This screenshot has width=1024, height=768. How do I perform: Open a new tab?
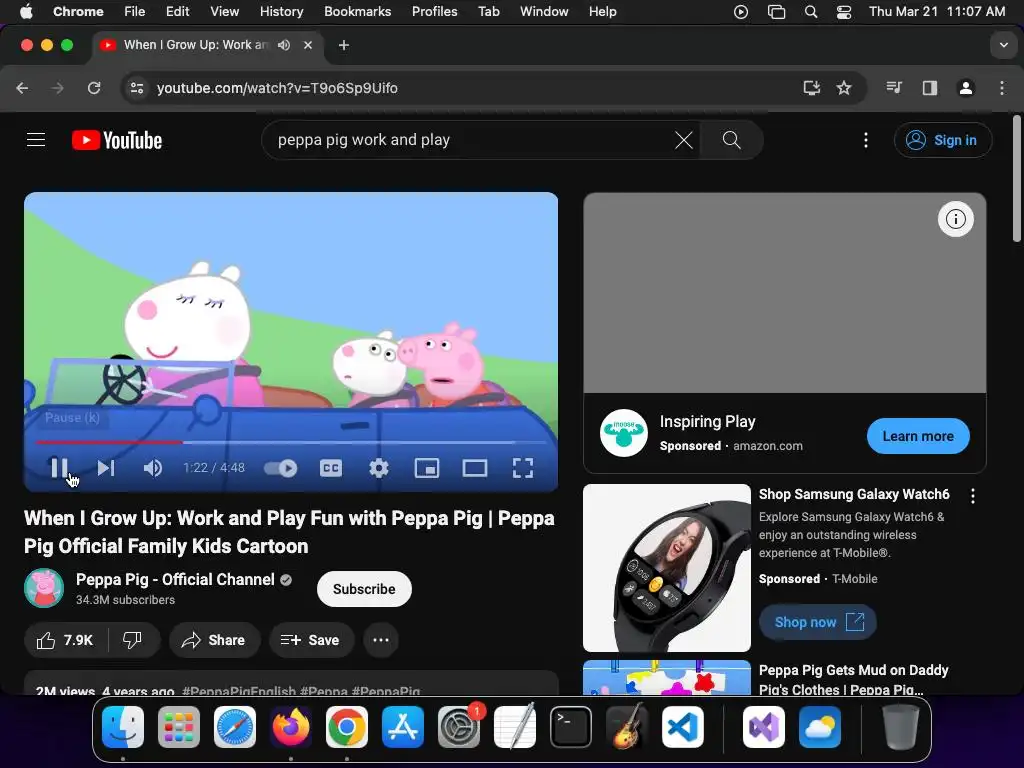pos(344,45)
